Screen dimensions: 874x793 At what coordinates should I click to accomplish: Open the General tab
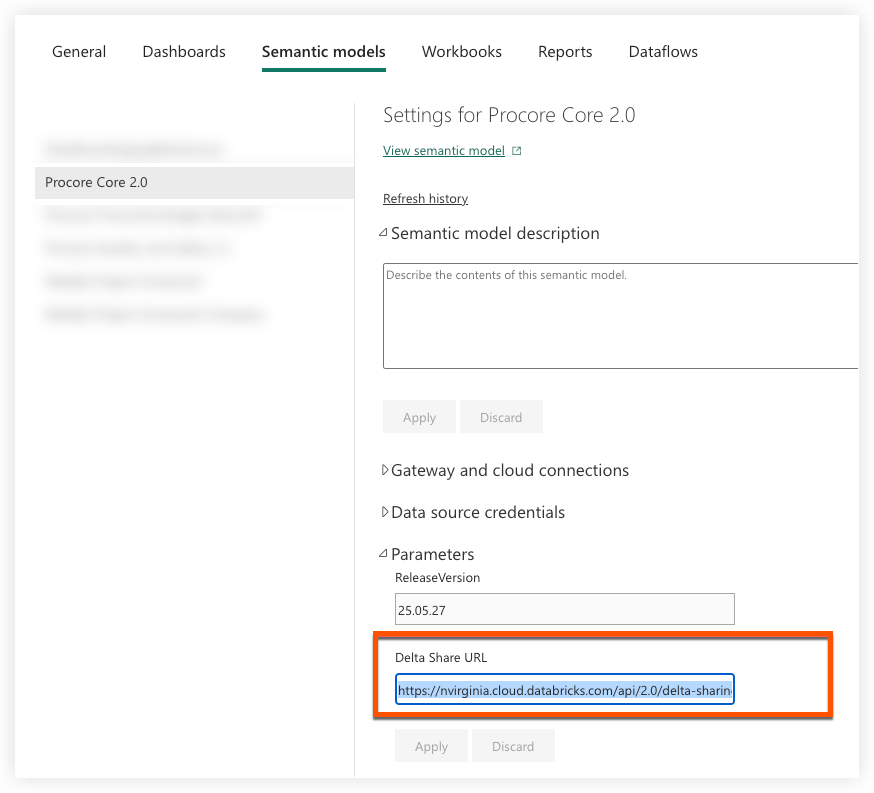(x=78, y=51)
